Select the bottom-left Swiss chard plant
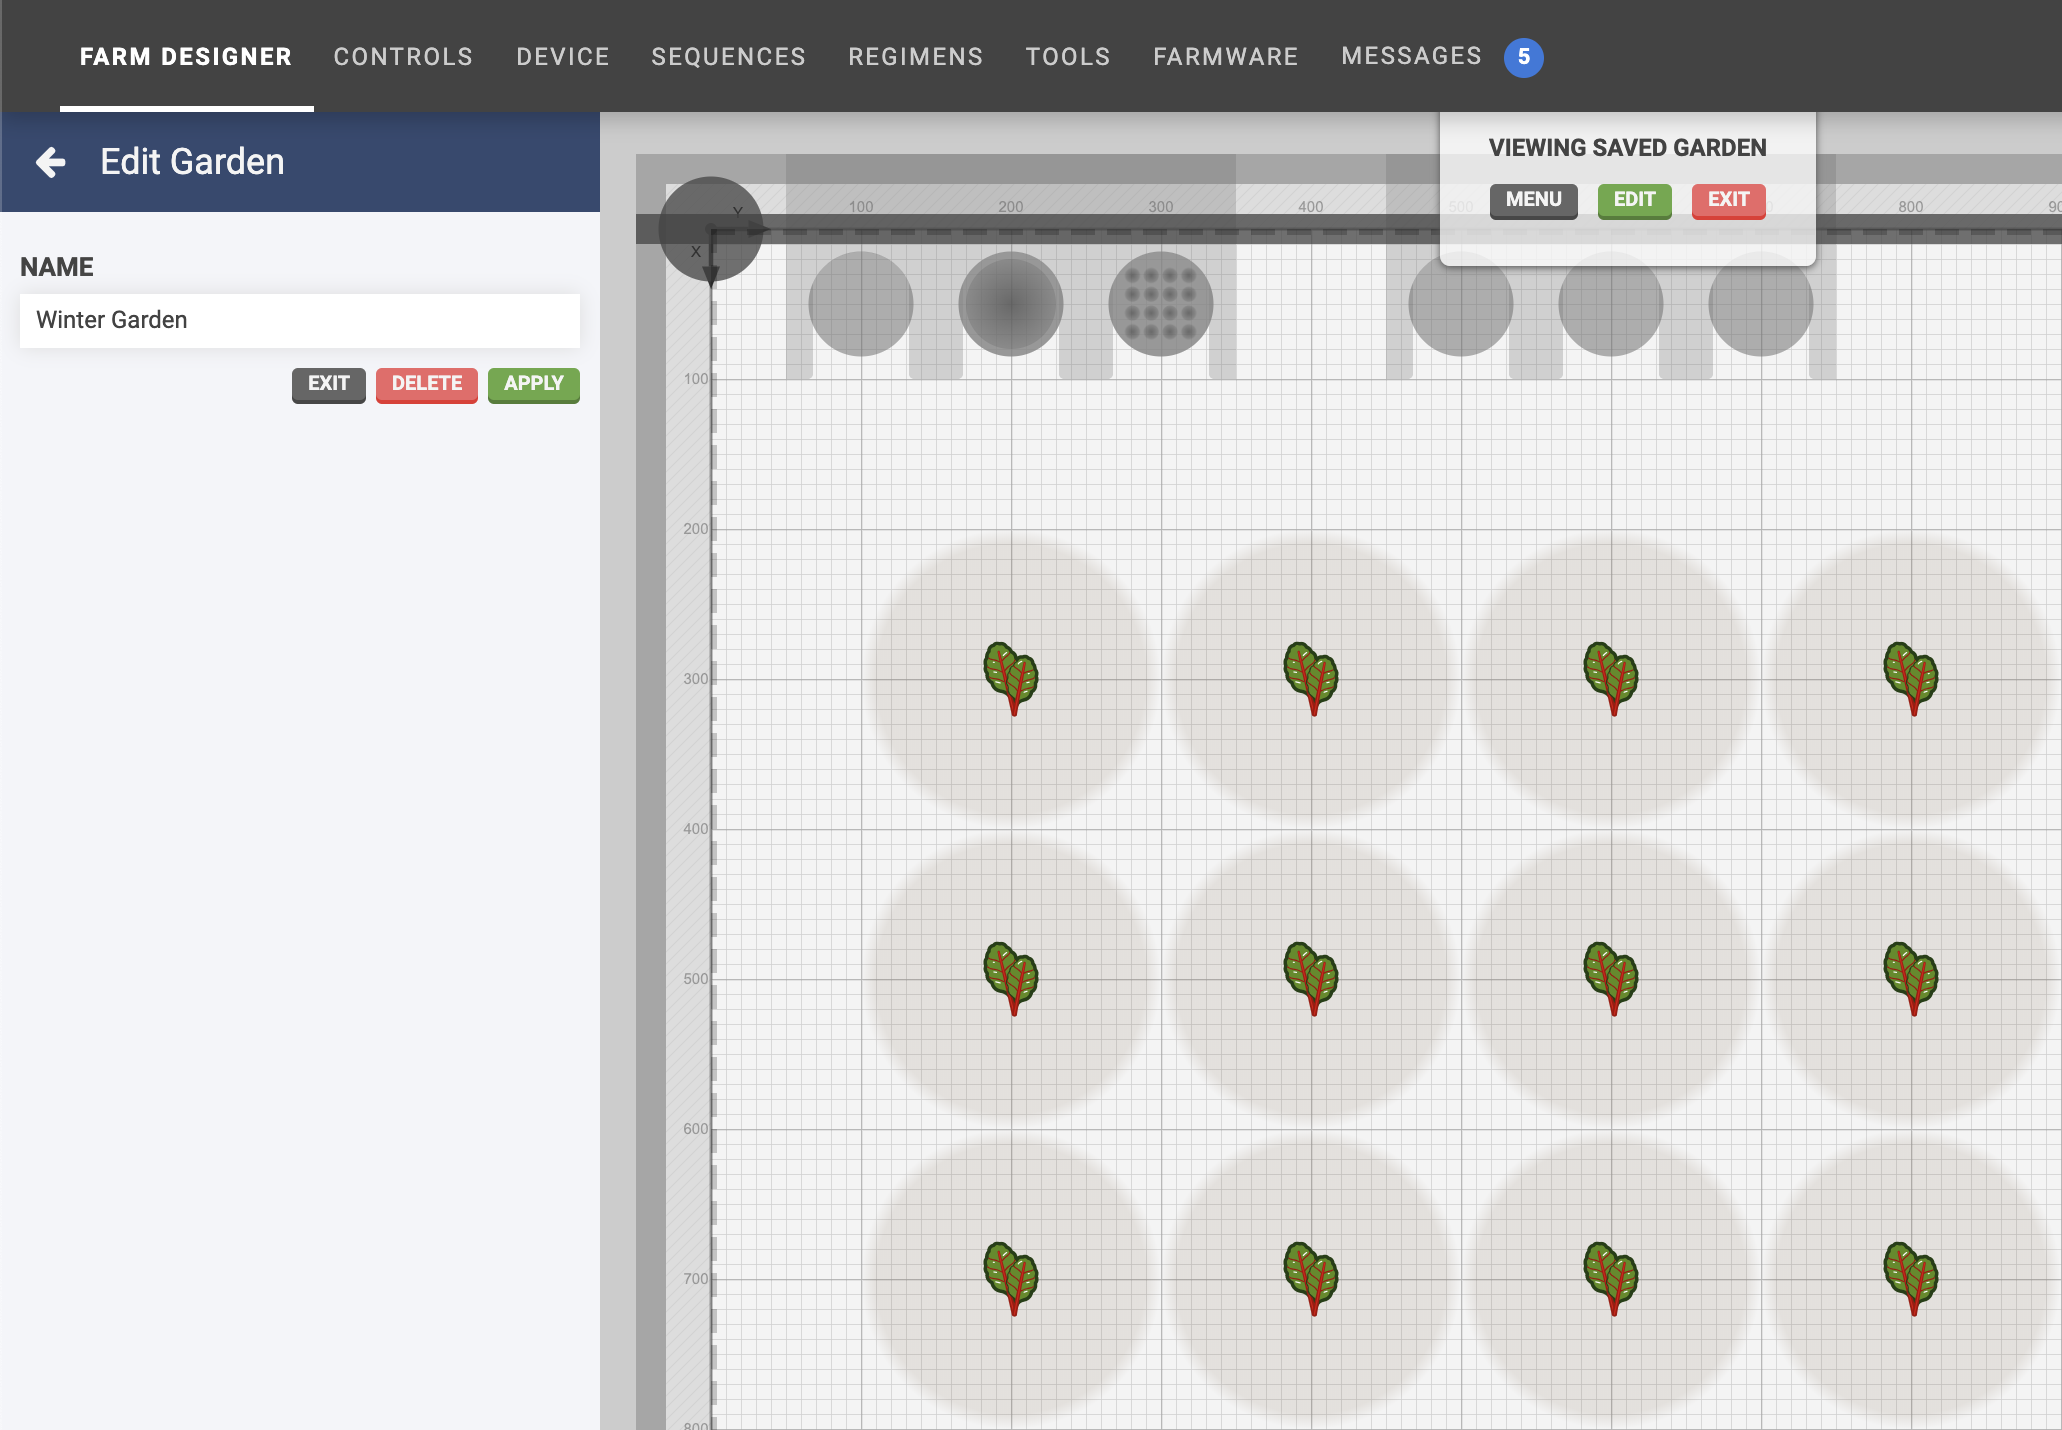The image size is (2062, 1430). tap(1011, 1278)
